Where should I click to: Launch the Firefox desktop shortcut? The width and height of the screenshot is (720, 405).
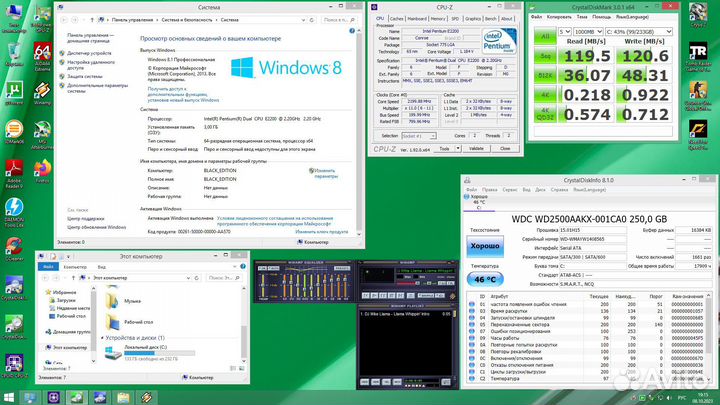42,171
